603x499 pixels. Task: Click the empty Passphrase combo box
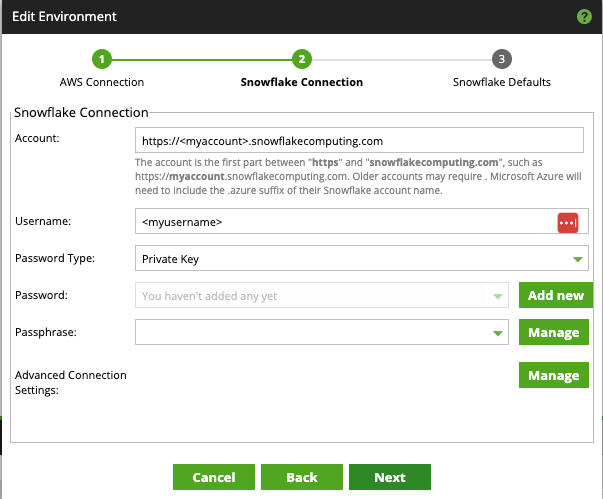pyautogui.click(x=321, y=332)
